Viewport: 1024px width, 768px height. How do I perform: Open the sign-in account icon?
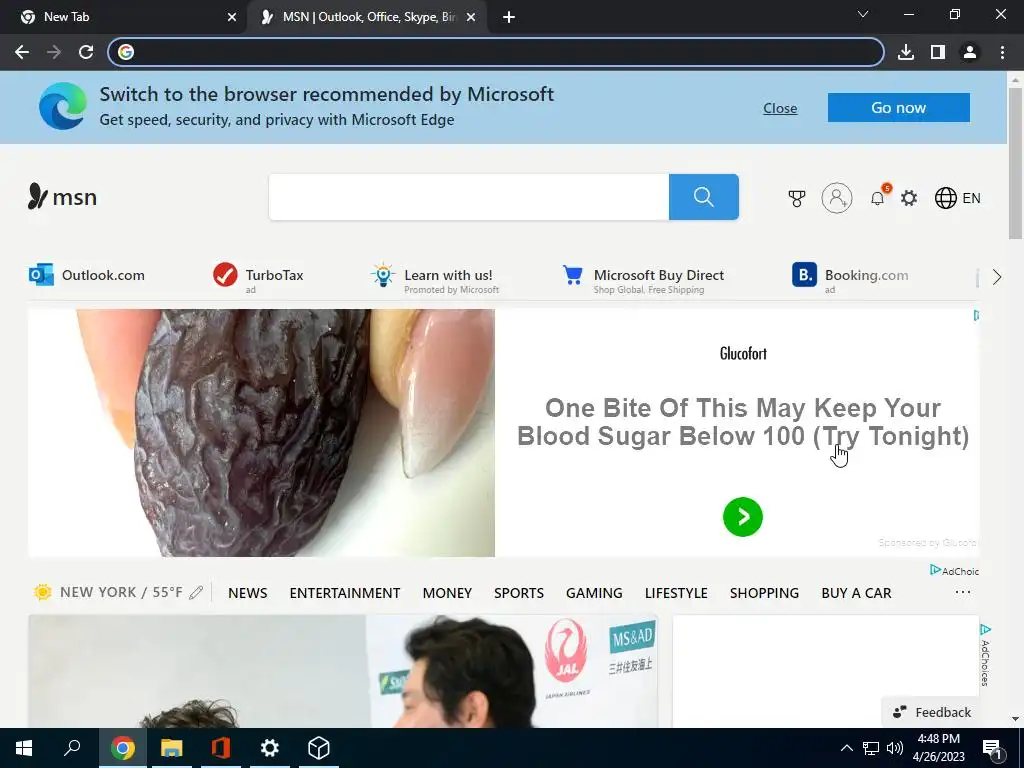[837, 198]
